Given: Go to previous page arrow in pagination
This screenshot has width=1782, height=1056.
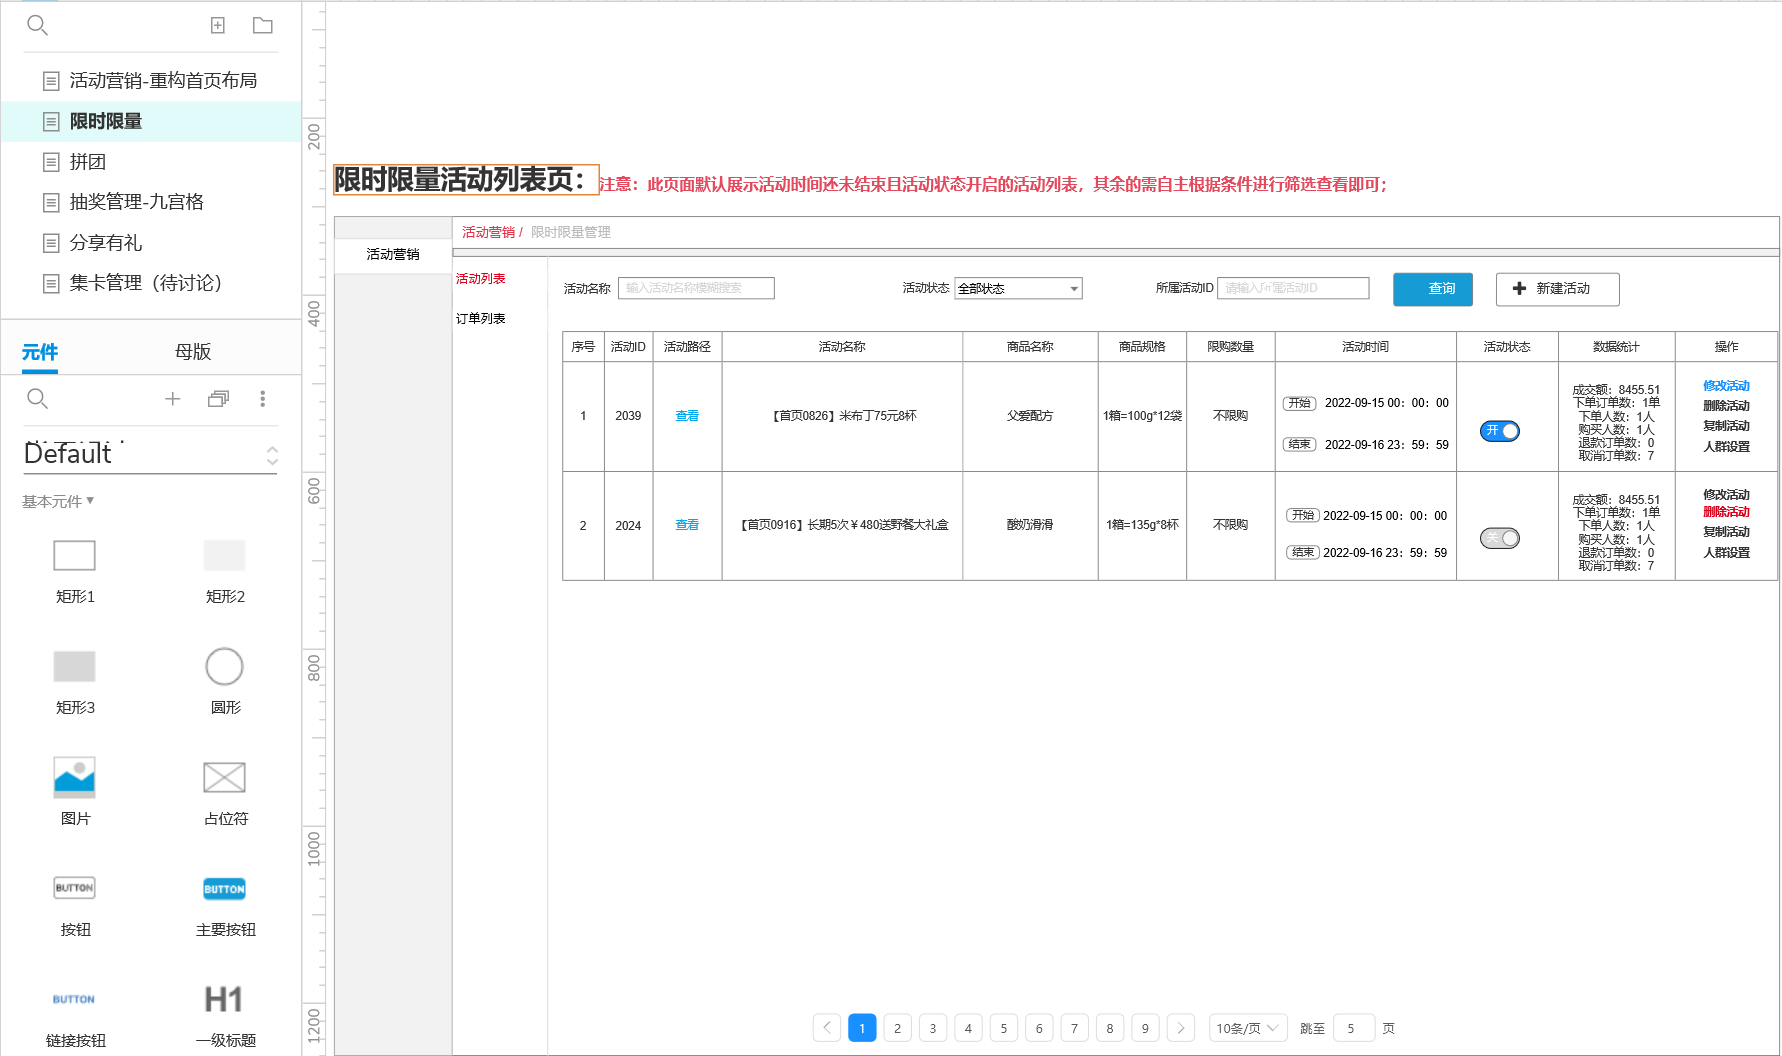Looking at the screenshot, I should [x=827, y=1028].
